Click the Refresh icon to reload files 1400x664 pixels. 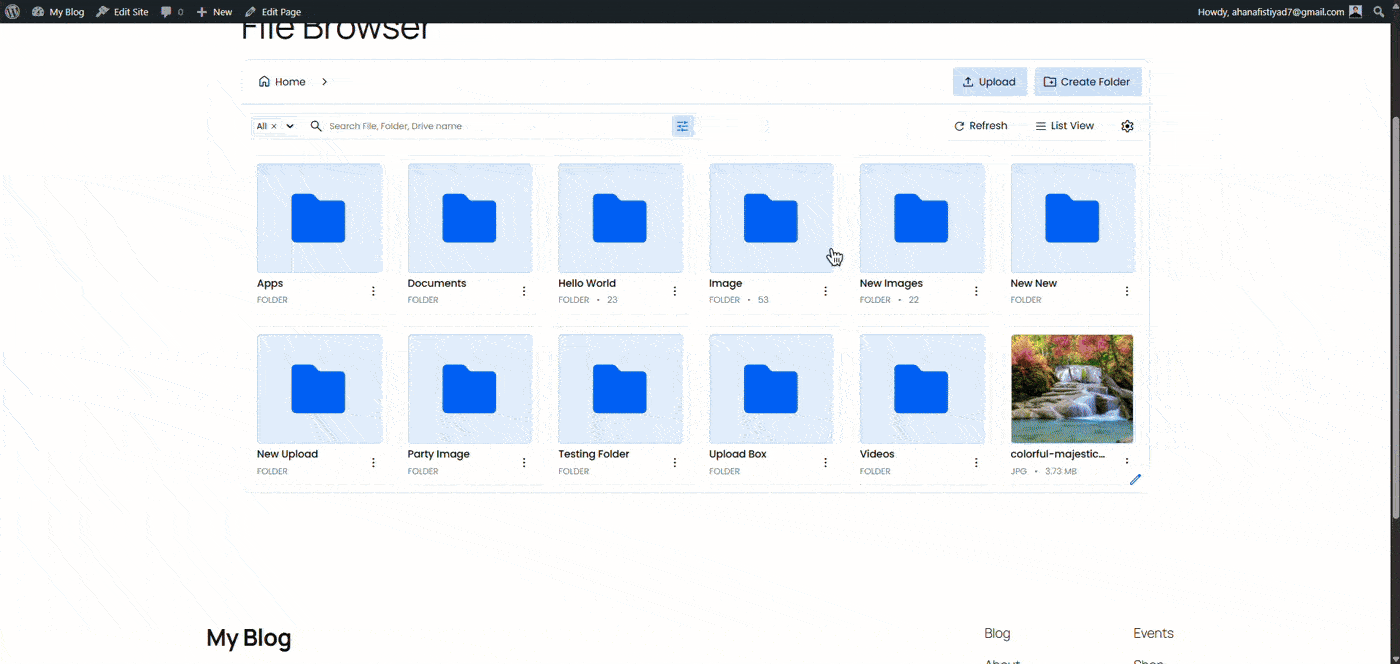[958, 125]
